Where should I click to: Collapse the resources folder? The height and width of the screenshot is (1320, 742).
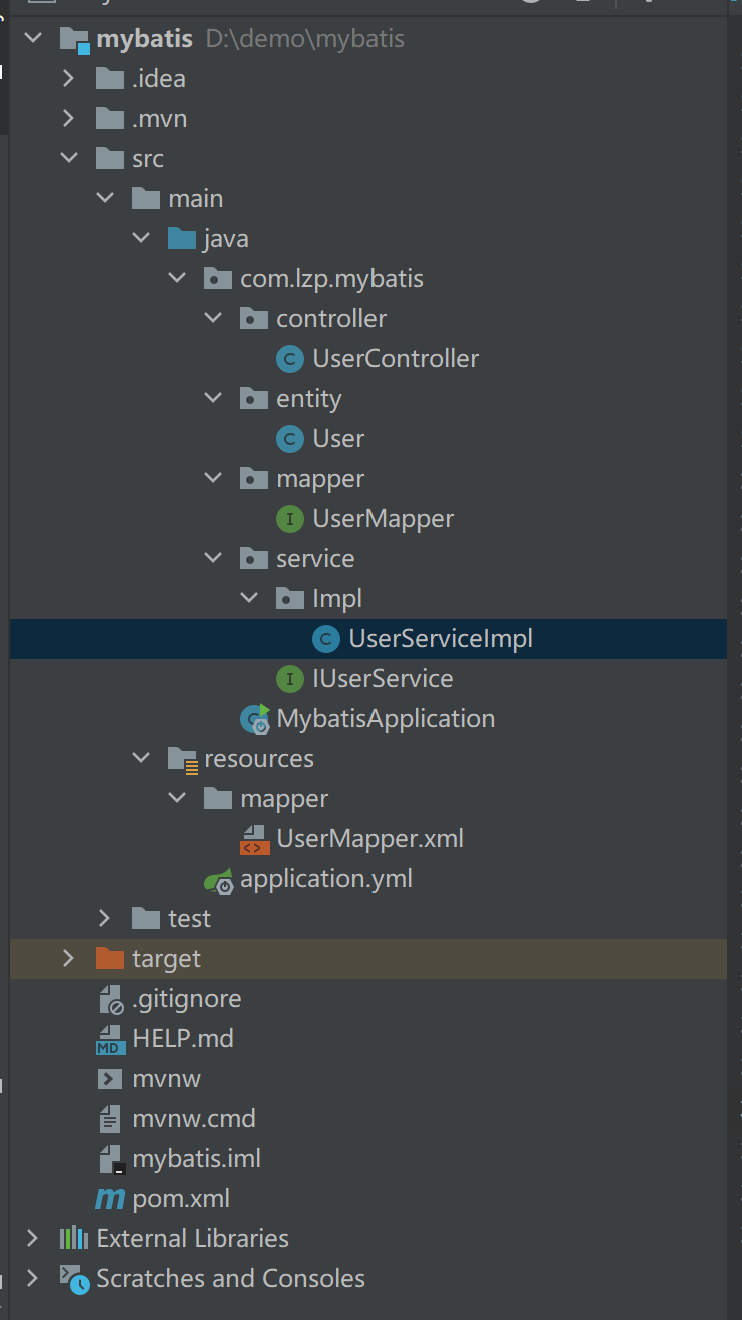(141, 758)
